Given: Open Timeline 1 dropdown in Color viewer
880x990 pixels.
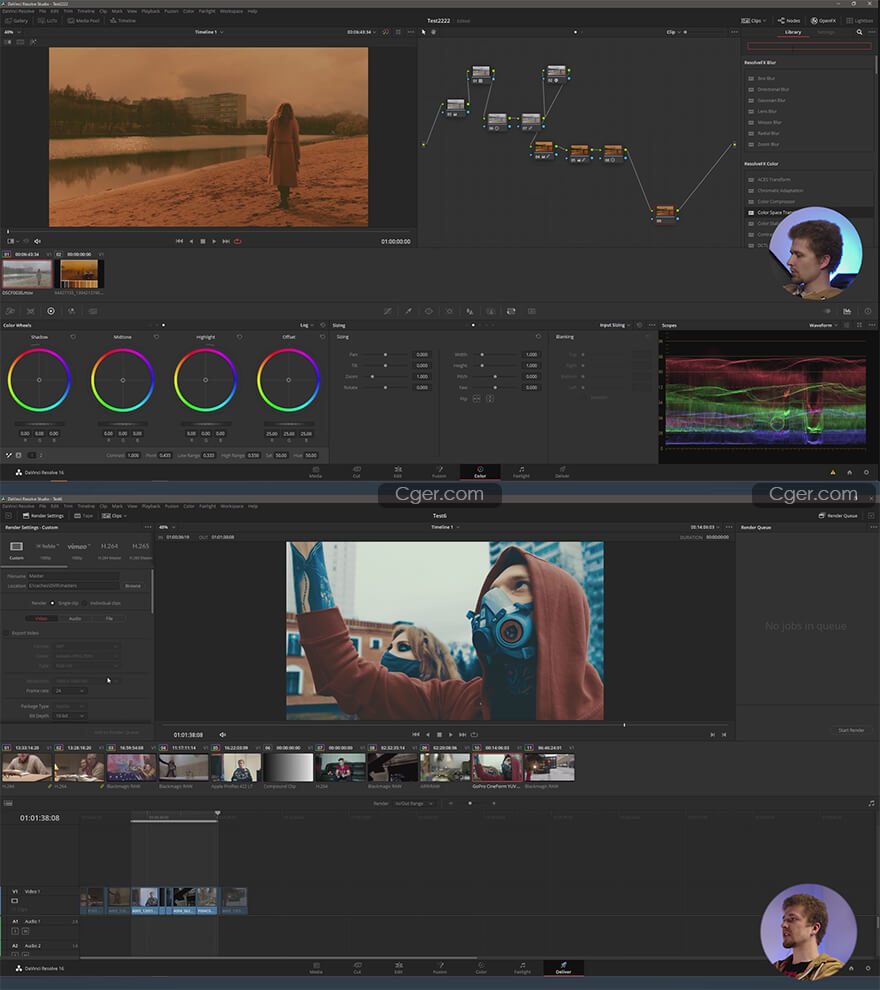Looking at the screenshot, I should click(209, 32).
